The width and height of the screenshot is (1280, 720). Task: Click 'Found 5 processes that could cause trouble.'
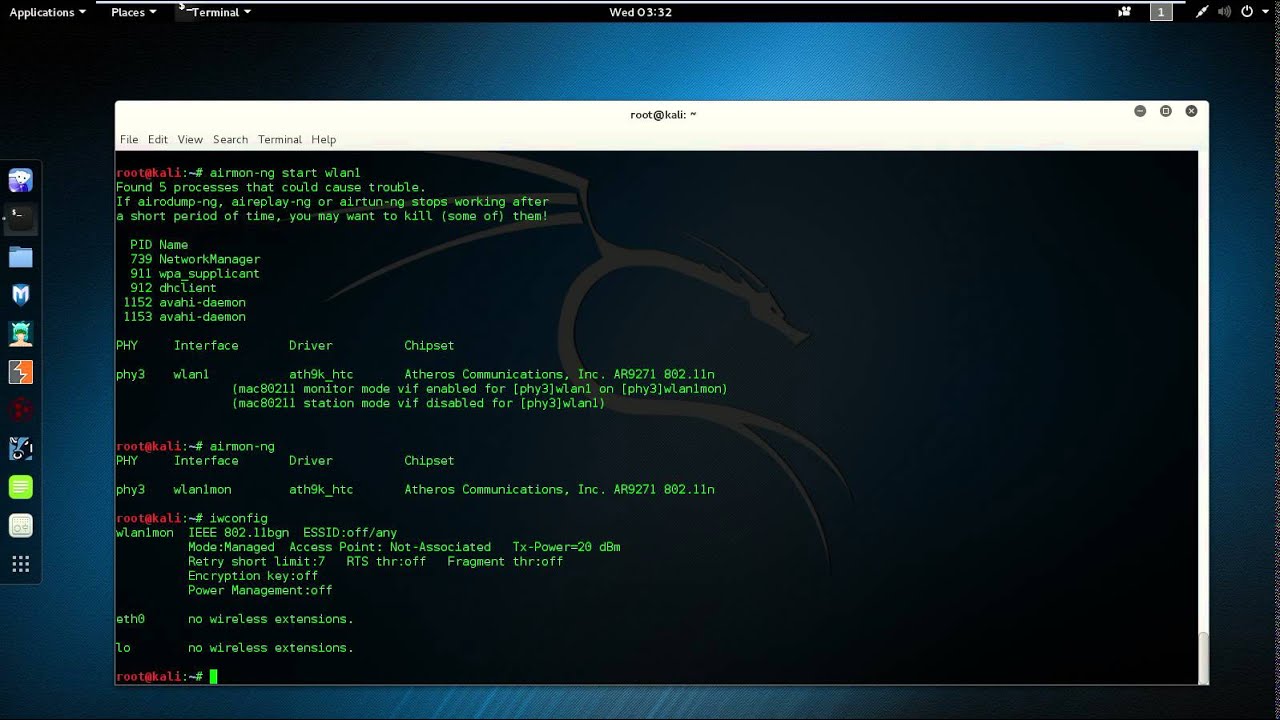click(271, 187)
